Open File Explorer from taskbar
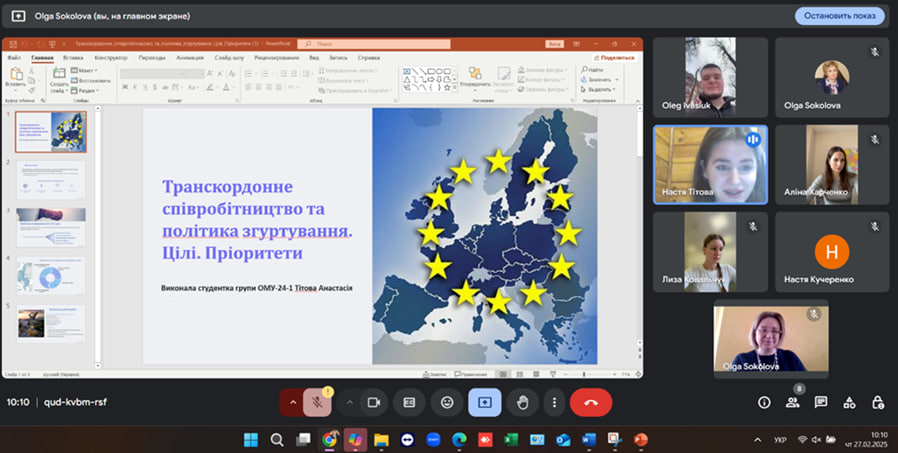898x453 pixels. 381,440
